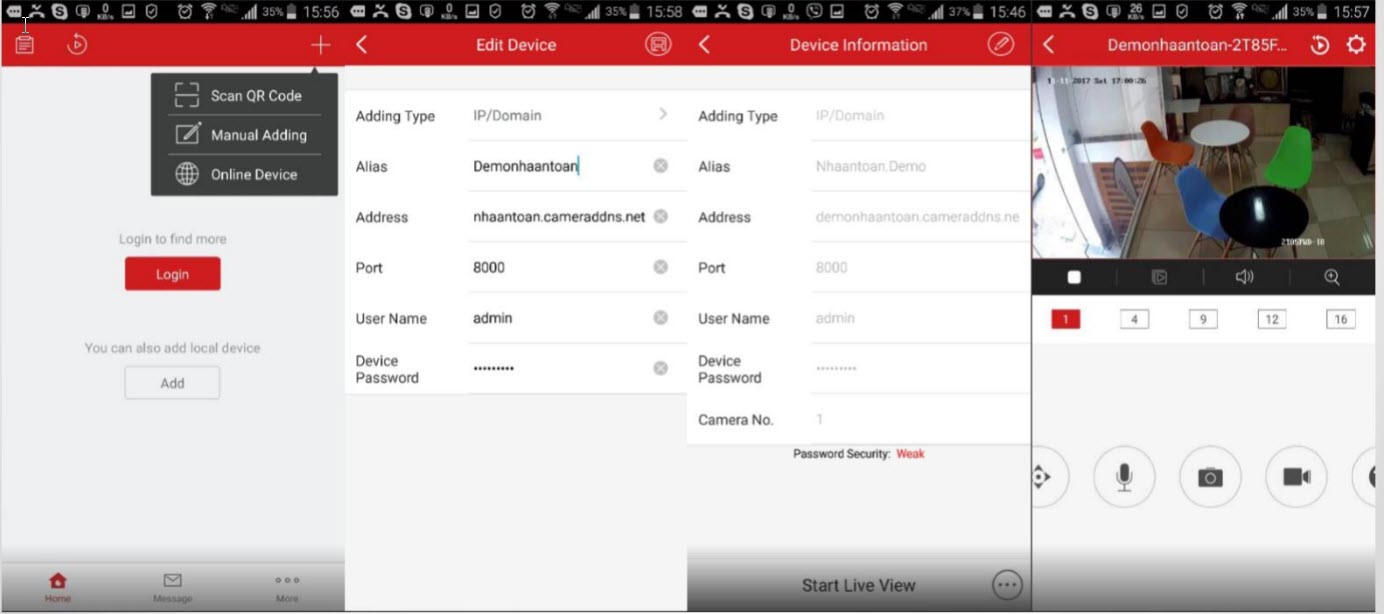Toggle the speaker audio icon
The width and height of the screenshot is (1384, 614).
(1244, 277)
